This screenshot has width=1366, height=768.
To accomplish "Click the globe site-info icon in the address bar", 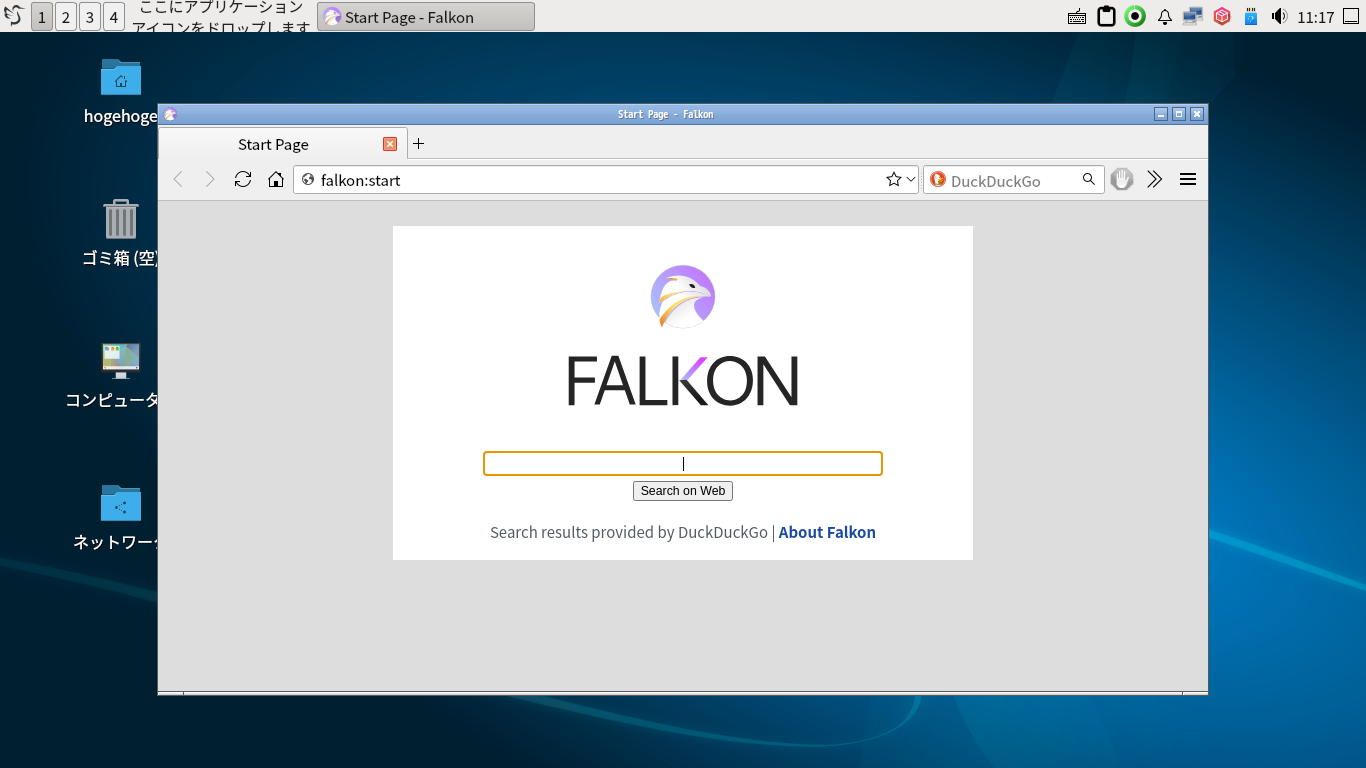I will point(308,180).
